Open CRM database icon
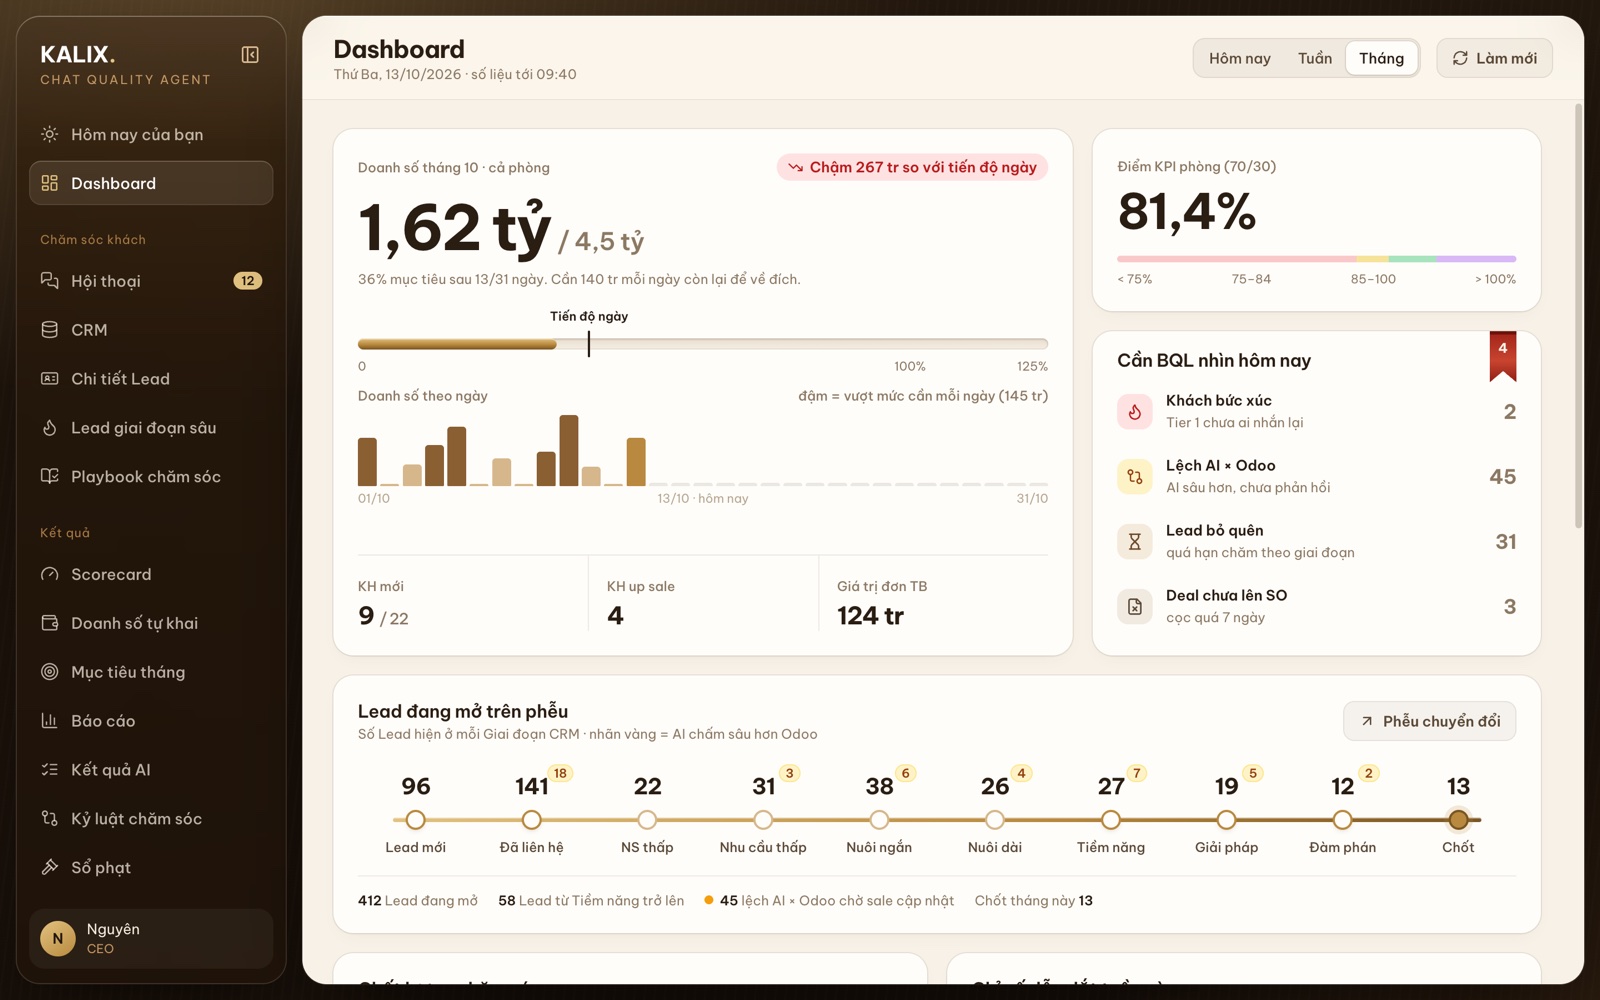 49,330
